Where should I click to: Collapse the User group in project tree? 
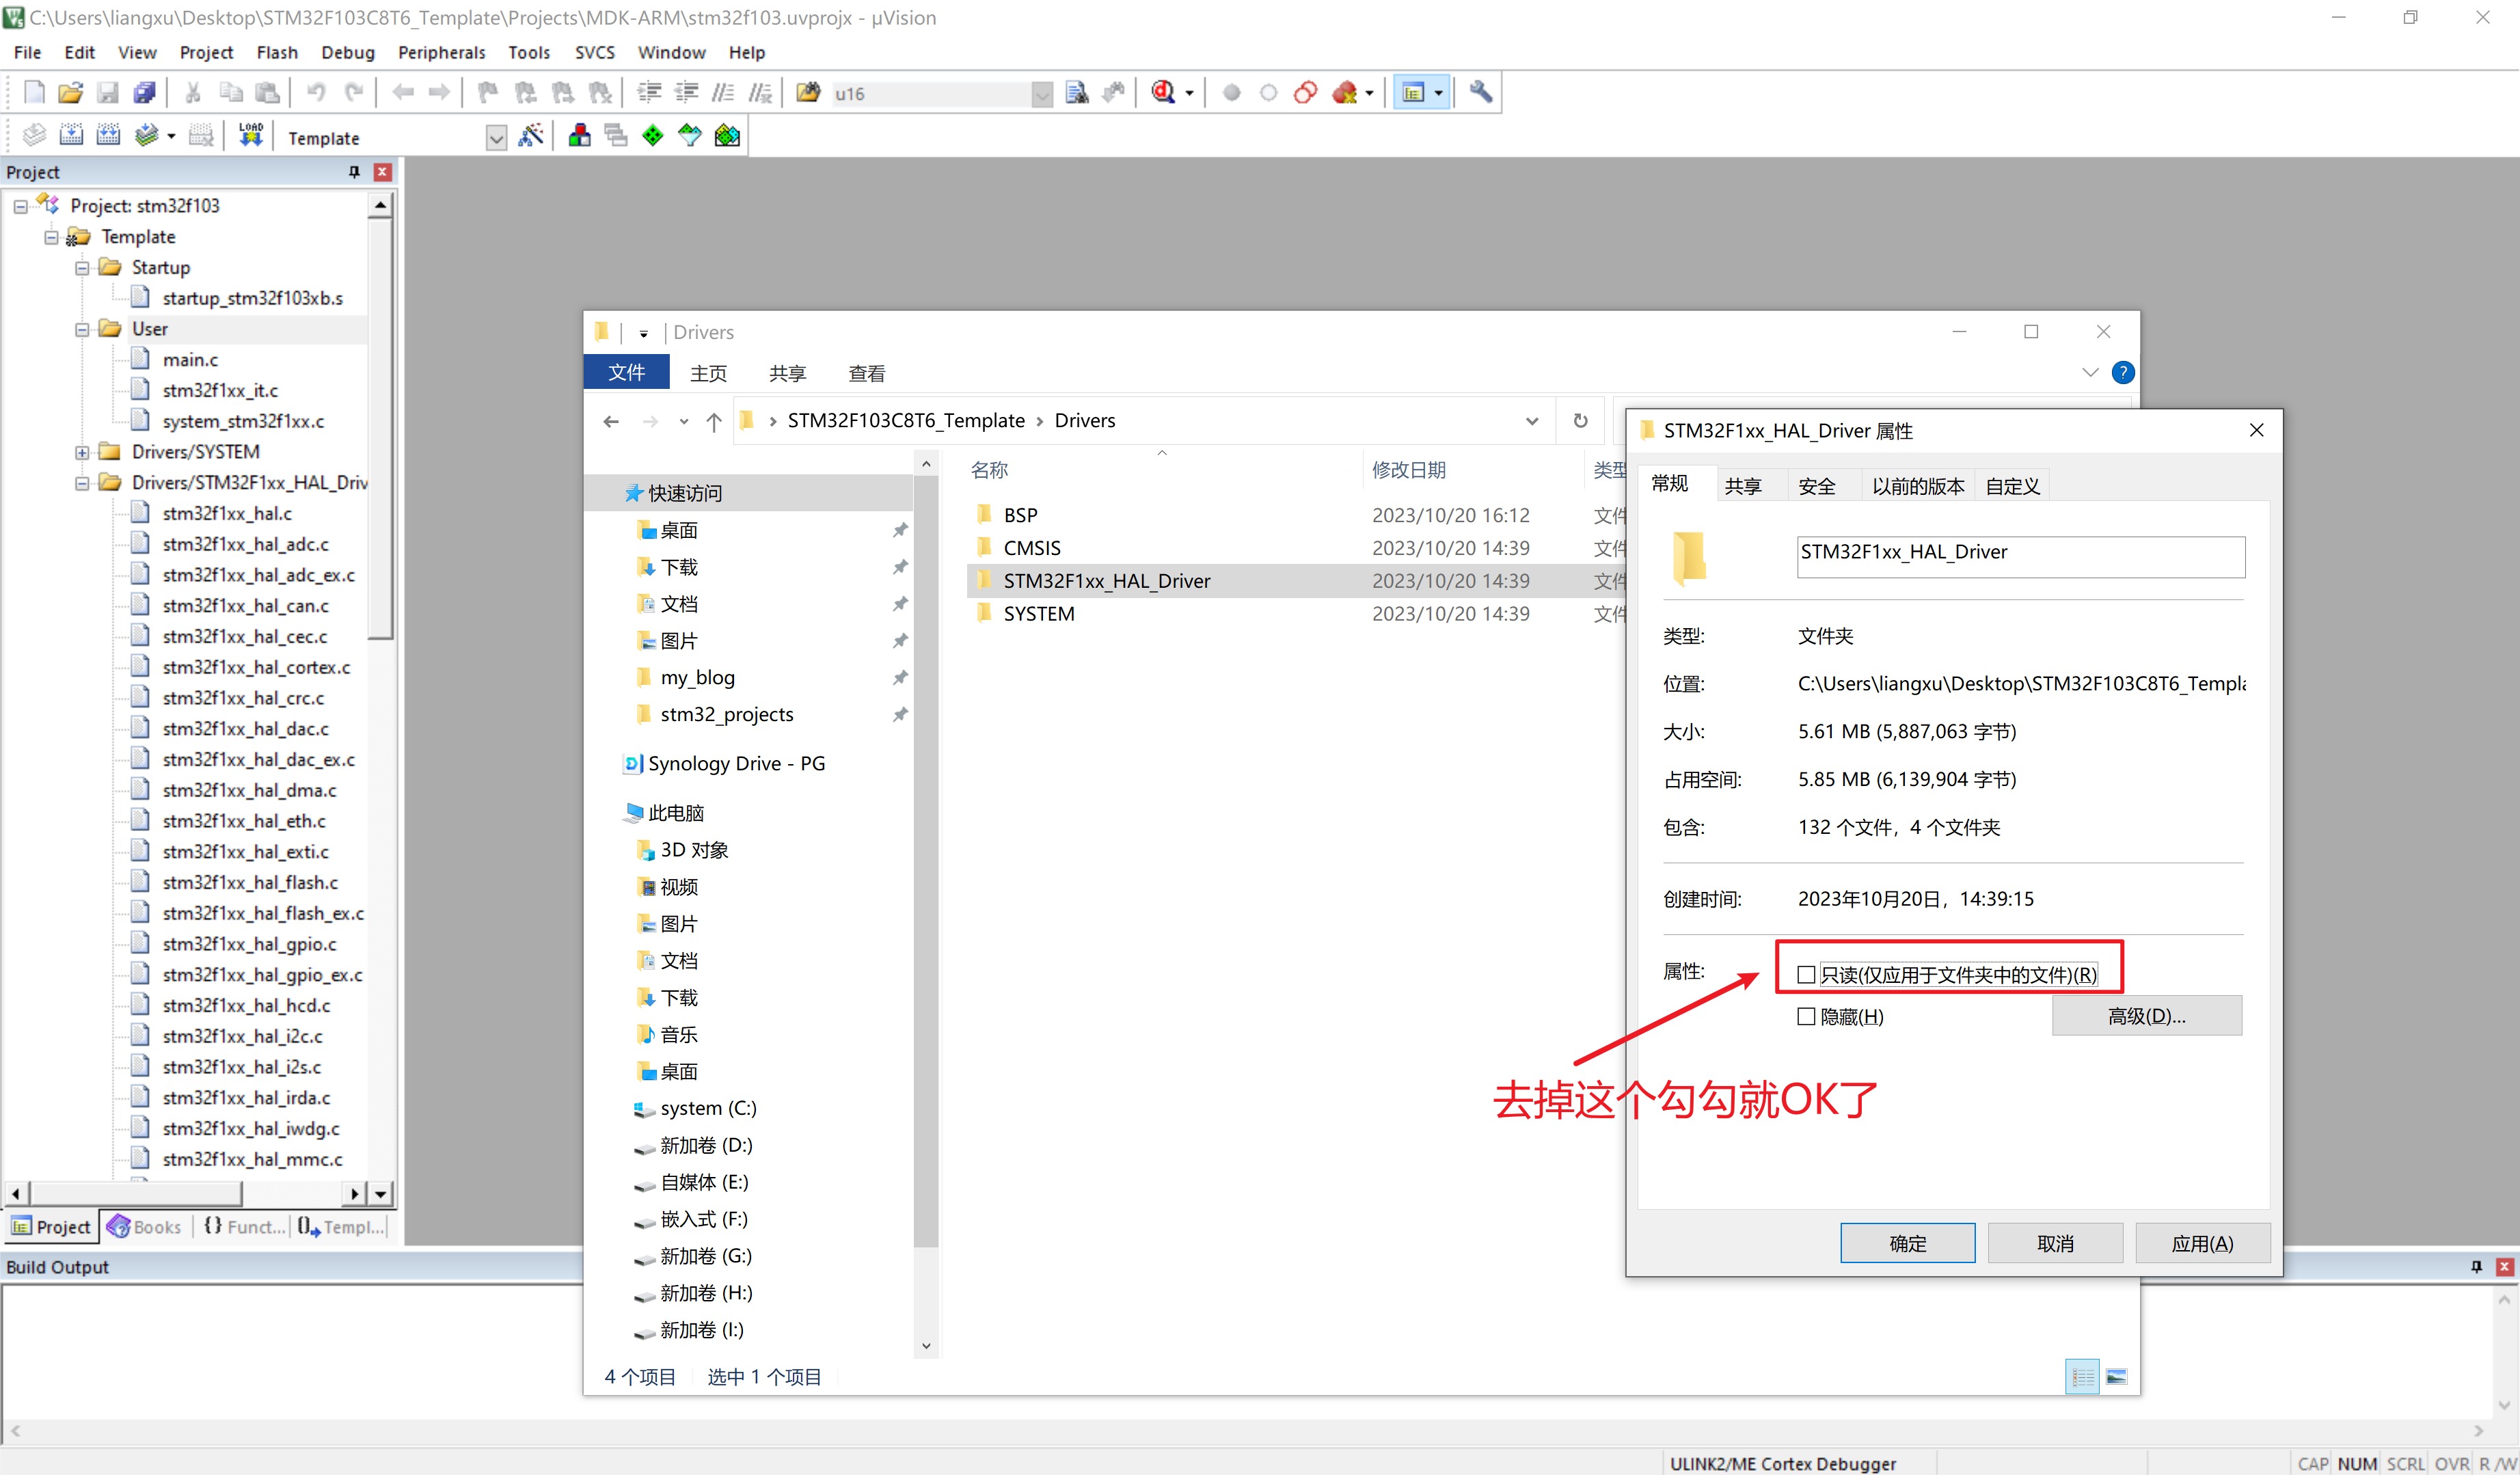82,329
